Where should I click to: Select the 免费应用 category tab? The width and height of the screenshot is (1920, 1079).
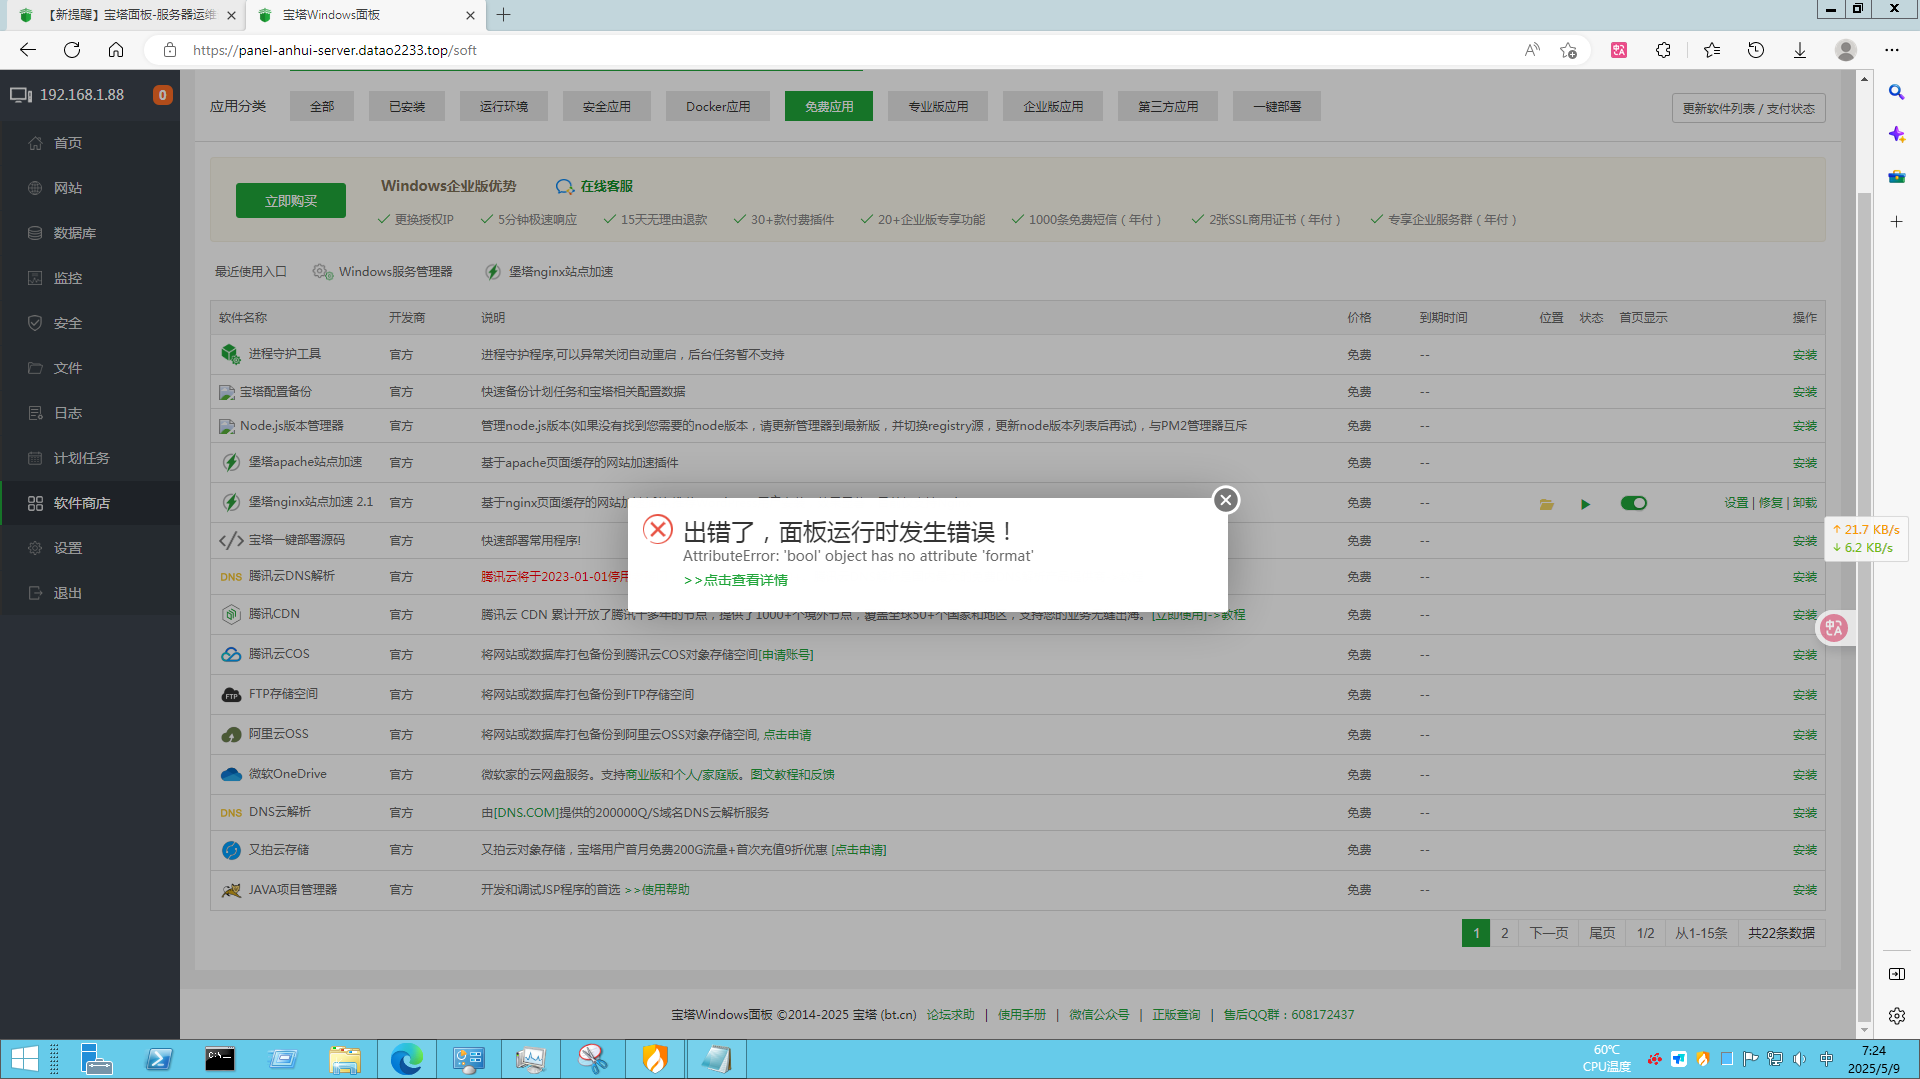[829, 106]
